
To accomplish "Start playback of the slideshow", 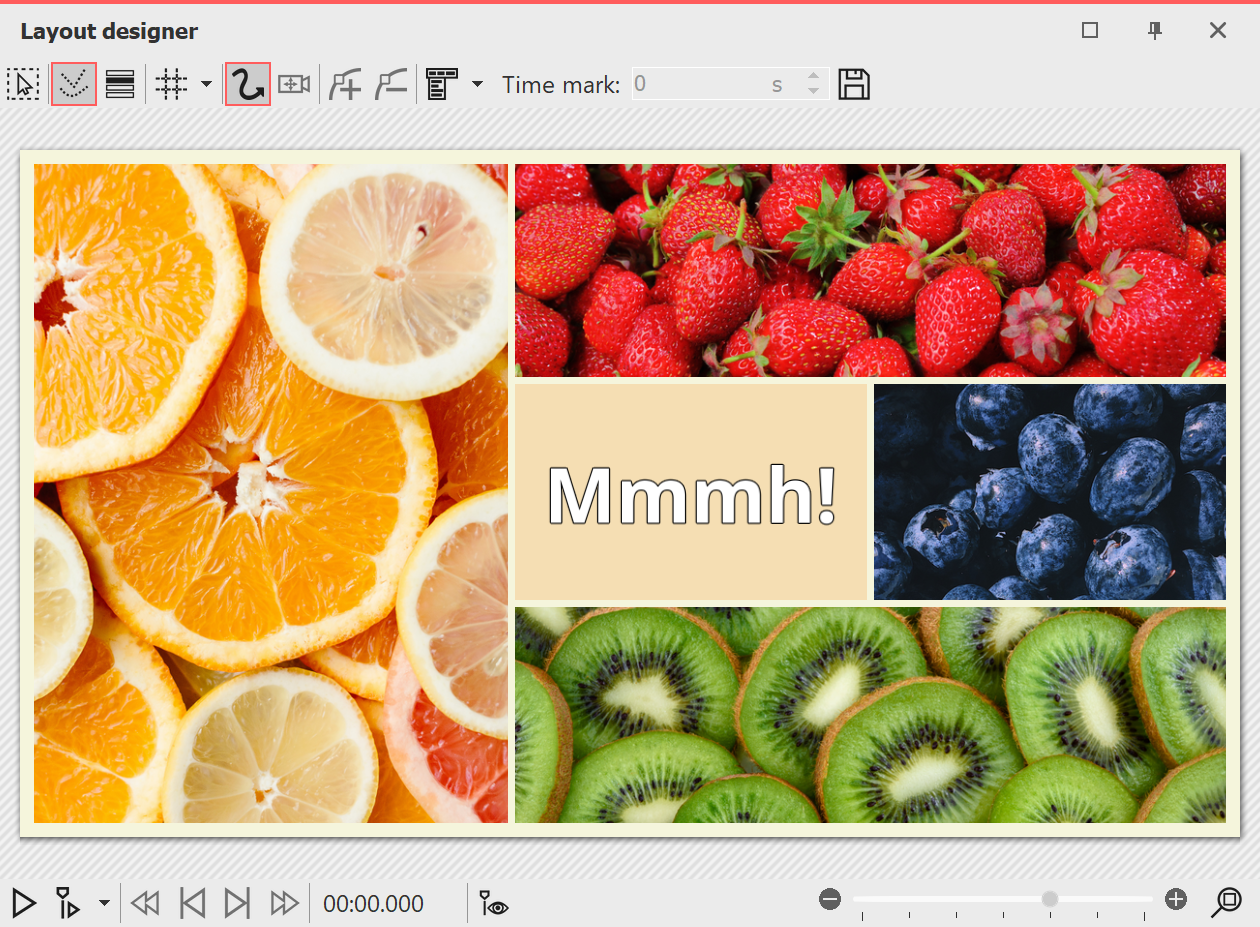I will point(22,903).
